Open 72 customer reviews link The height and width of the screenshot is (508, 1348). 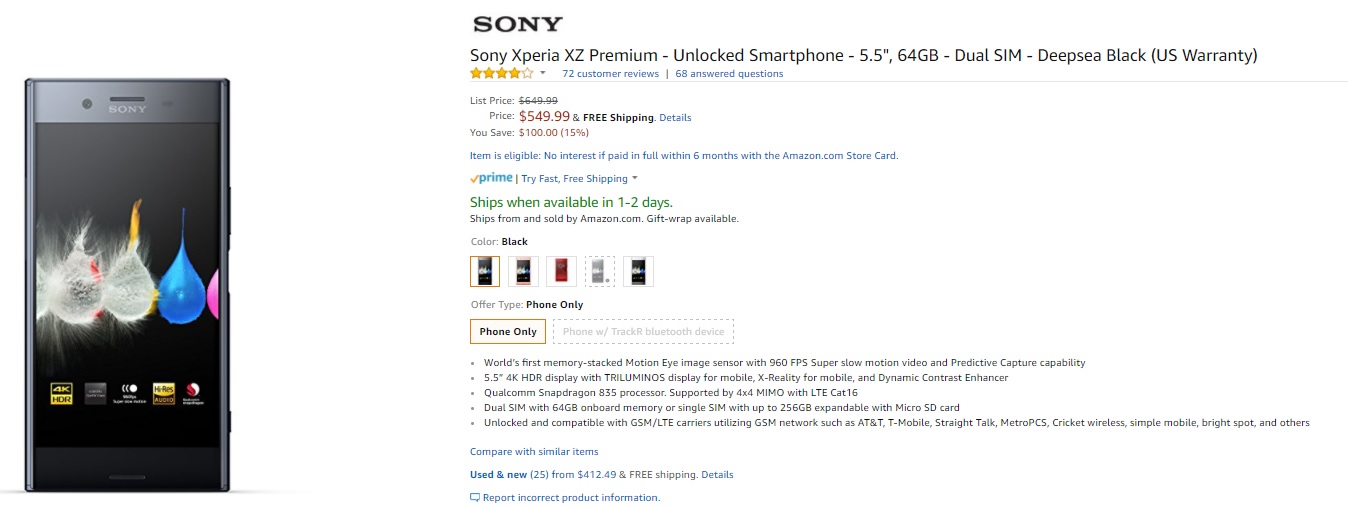point(610,73)
